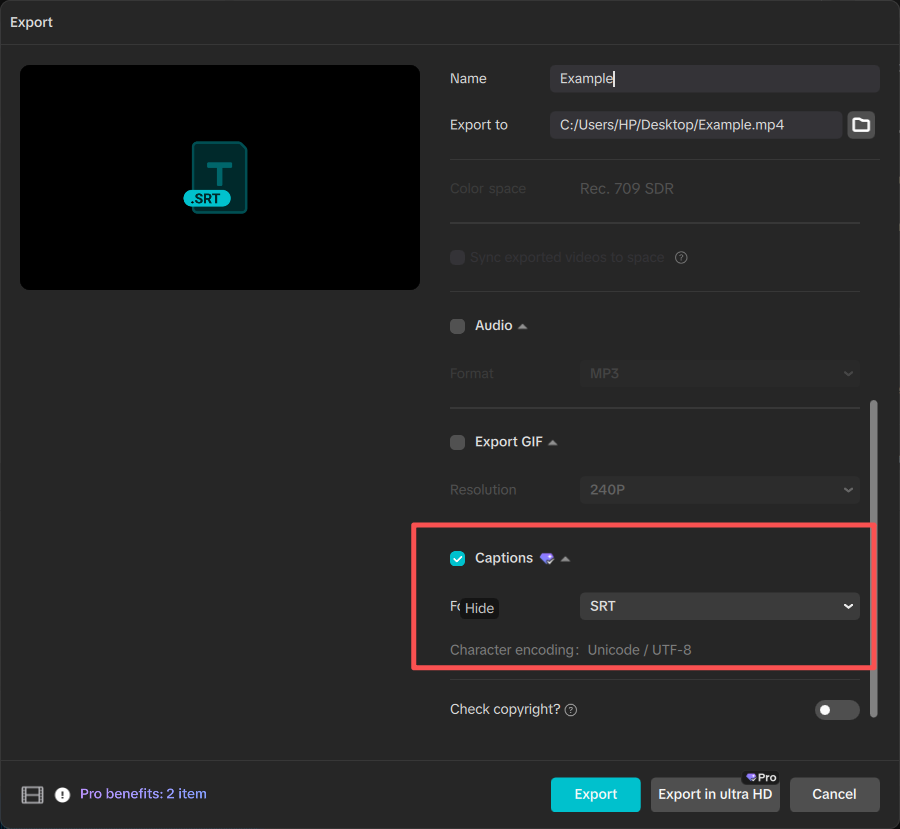900x829 pixels.
Task: Open the captions format SRT dropdown
Action: pos(719,606)
